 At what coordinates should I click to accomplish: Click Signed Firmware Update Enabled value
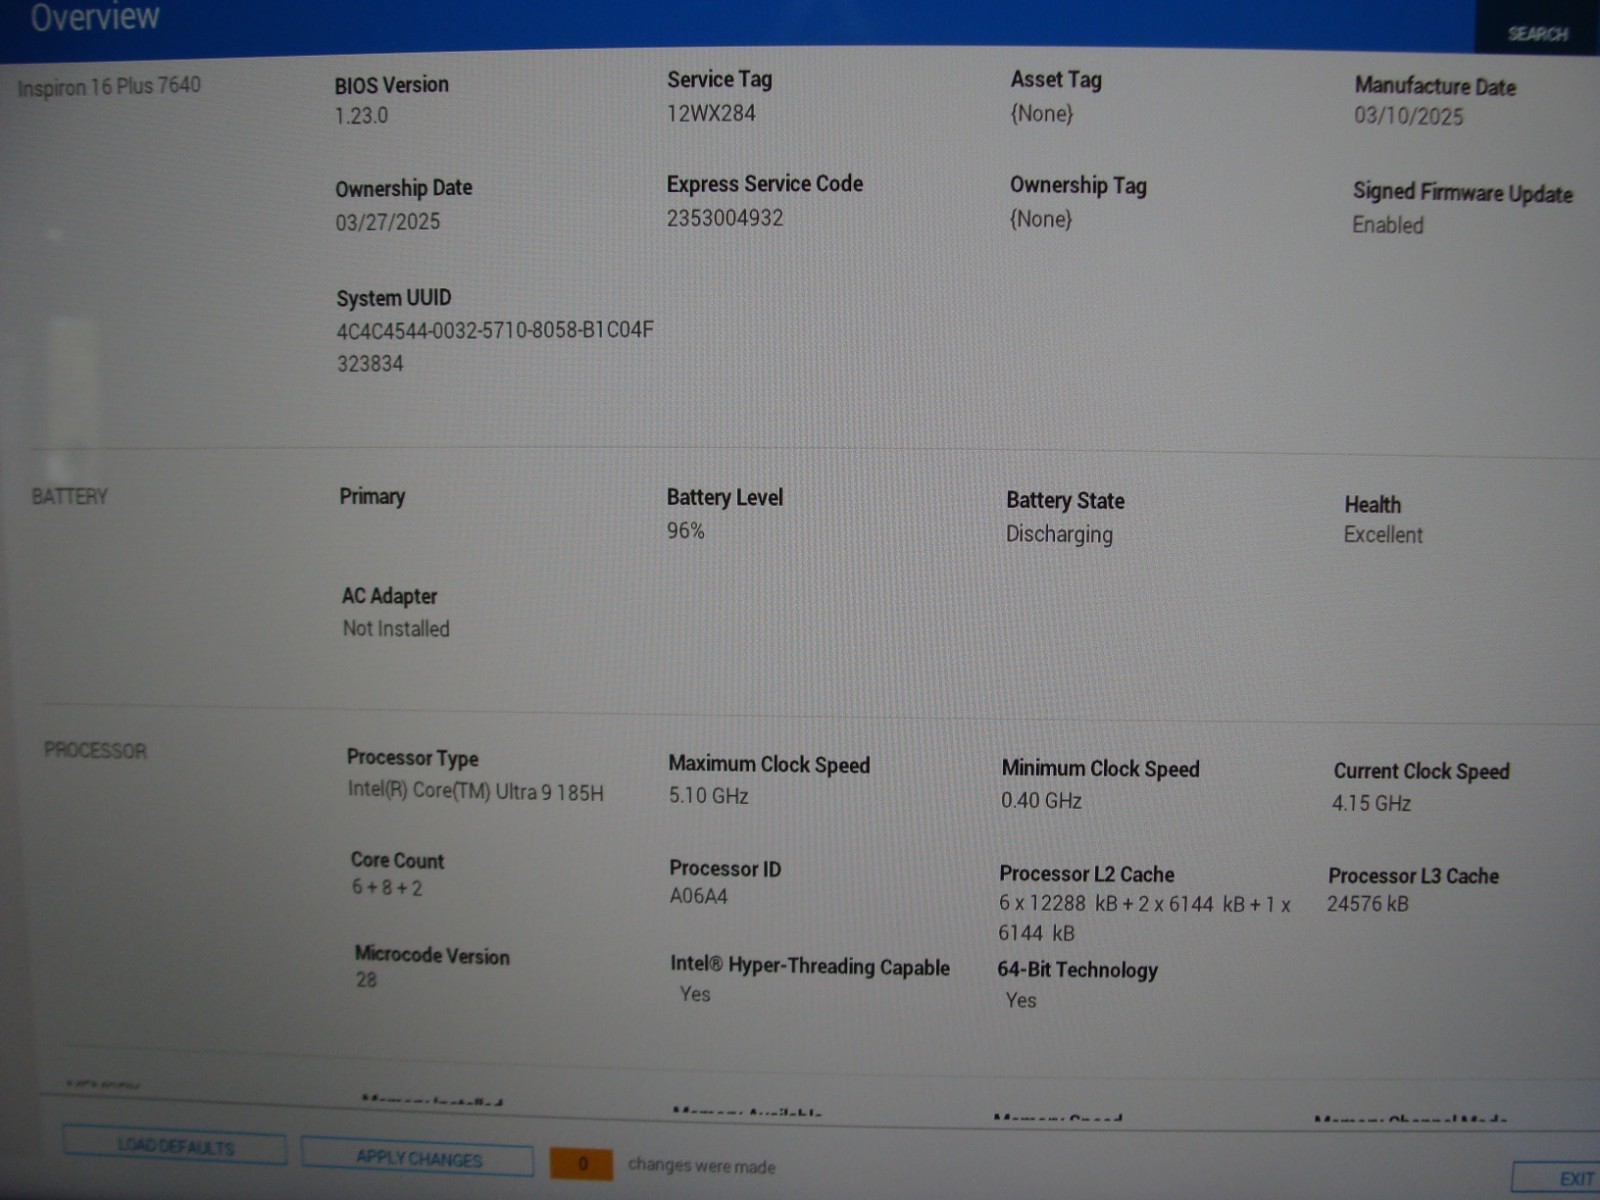(x=1387, y=225)
